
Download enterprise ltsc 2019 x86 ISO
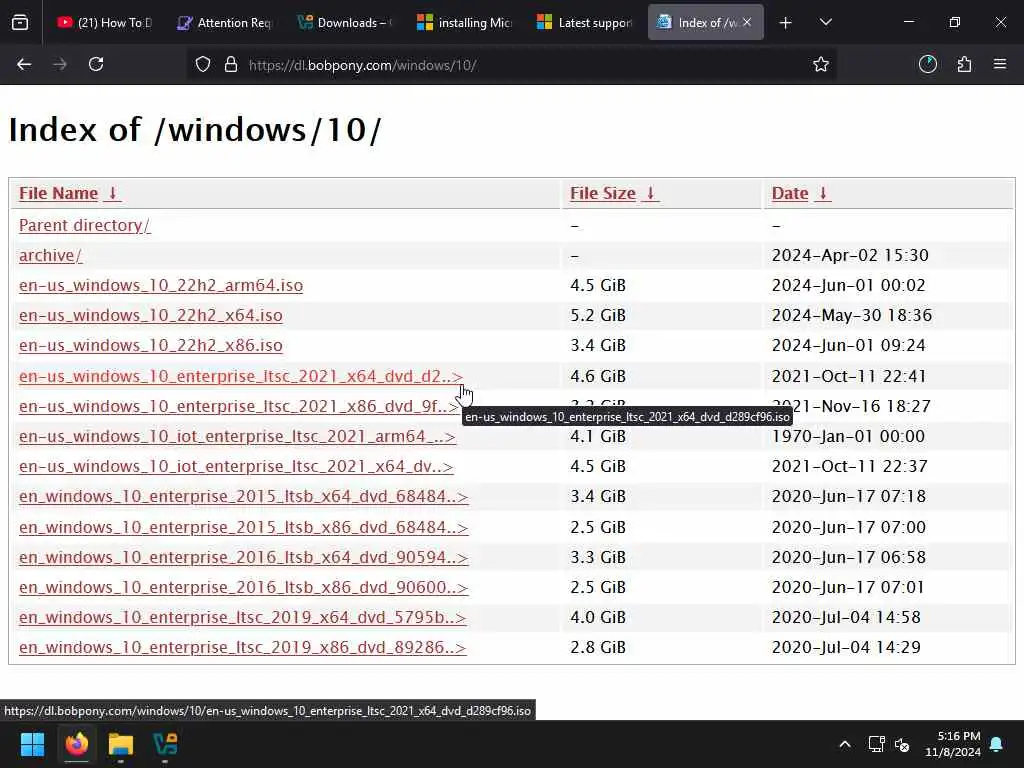[x=242, y=647]
